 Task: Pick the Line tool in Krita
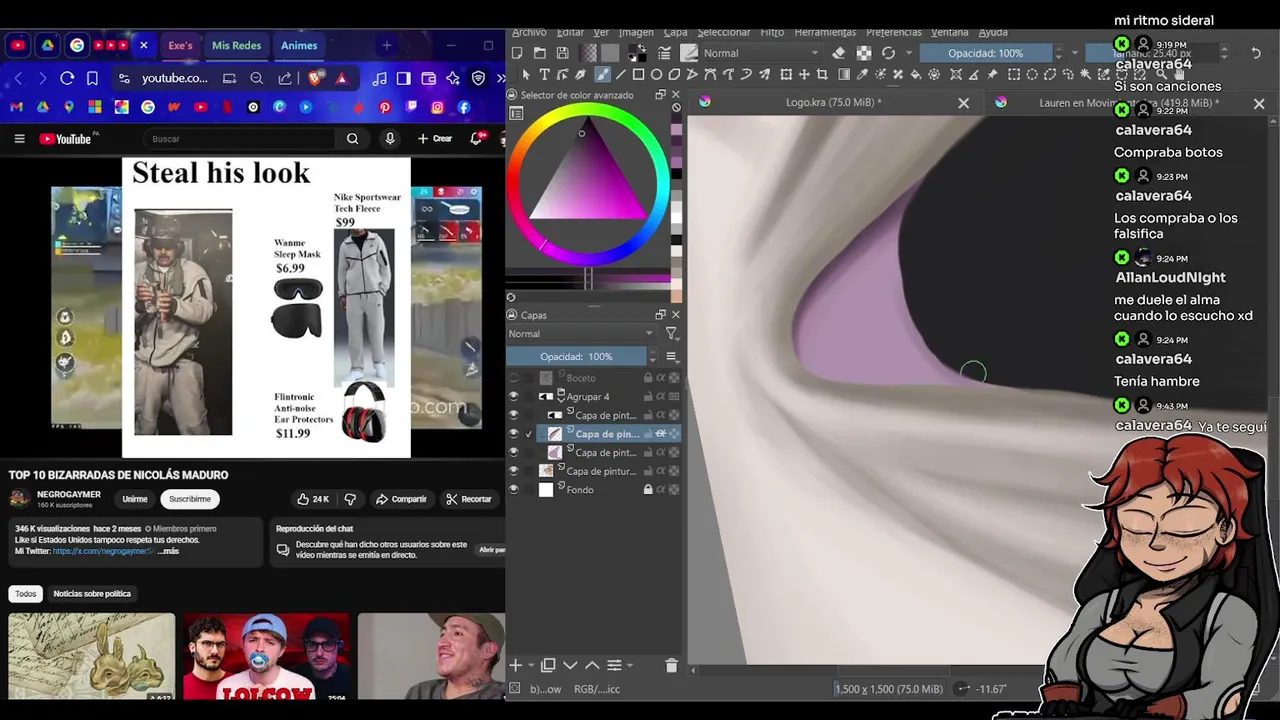click(620, 74)
